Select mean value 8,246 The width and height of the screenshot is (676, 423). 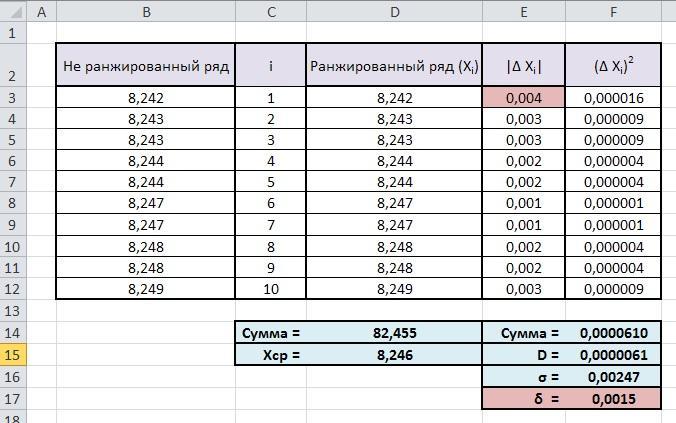tap(394, 355)
